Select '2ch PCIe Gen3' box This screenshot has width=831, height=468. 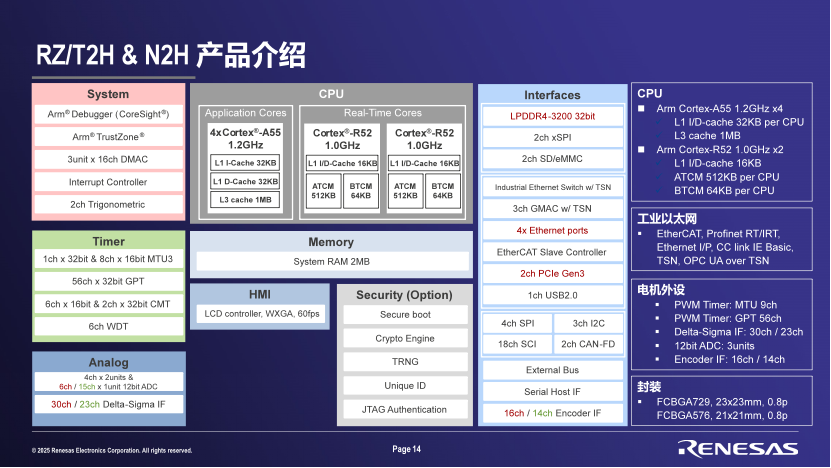pyautogui.click(x=552, y=273)
